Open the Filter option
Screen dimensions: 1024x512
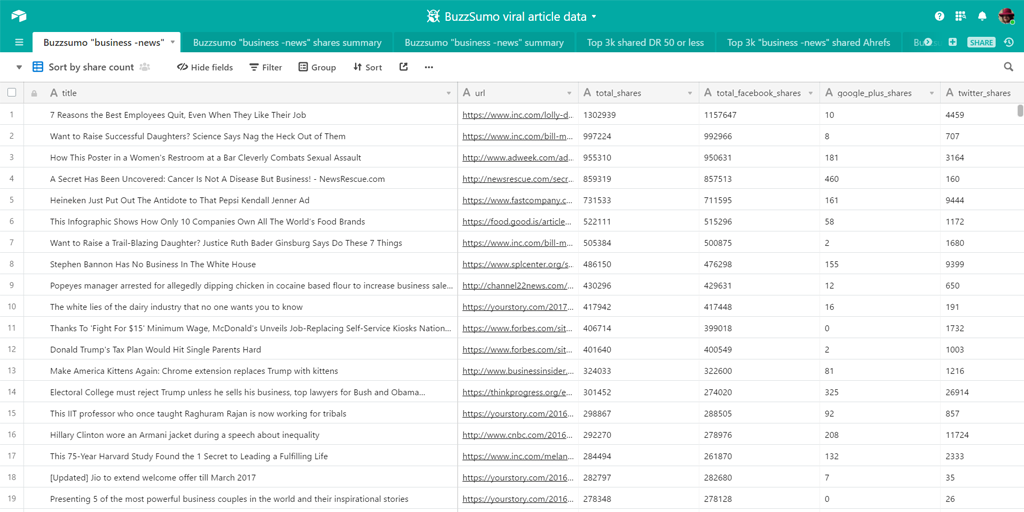tap(265, 67)
